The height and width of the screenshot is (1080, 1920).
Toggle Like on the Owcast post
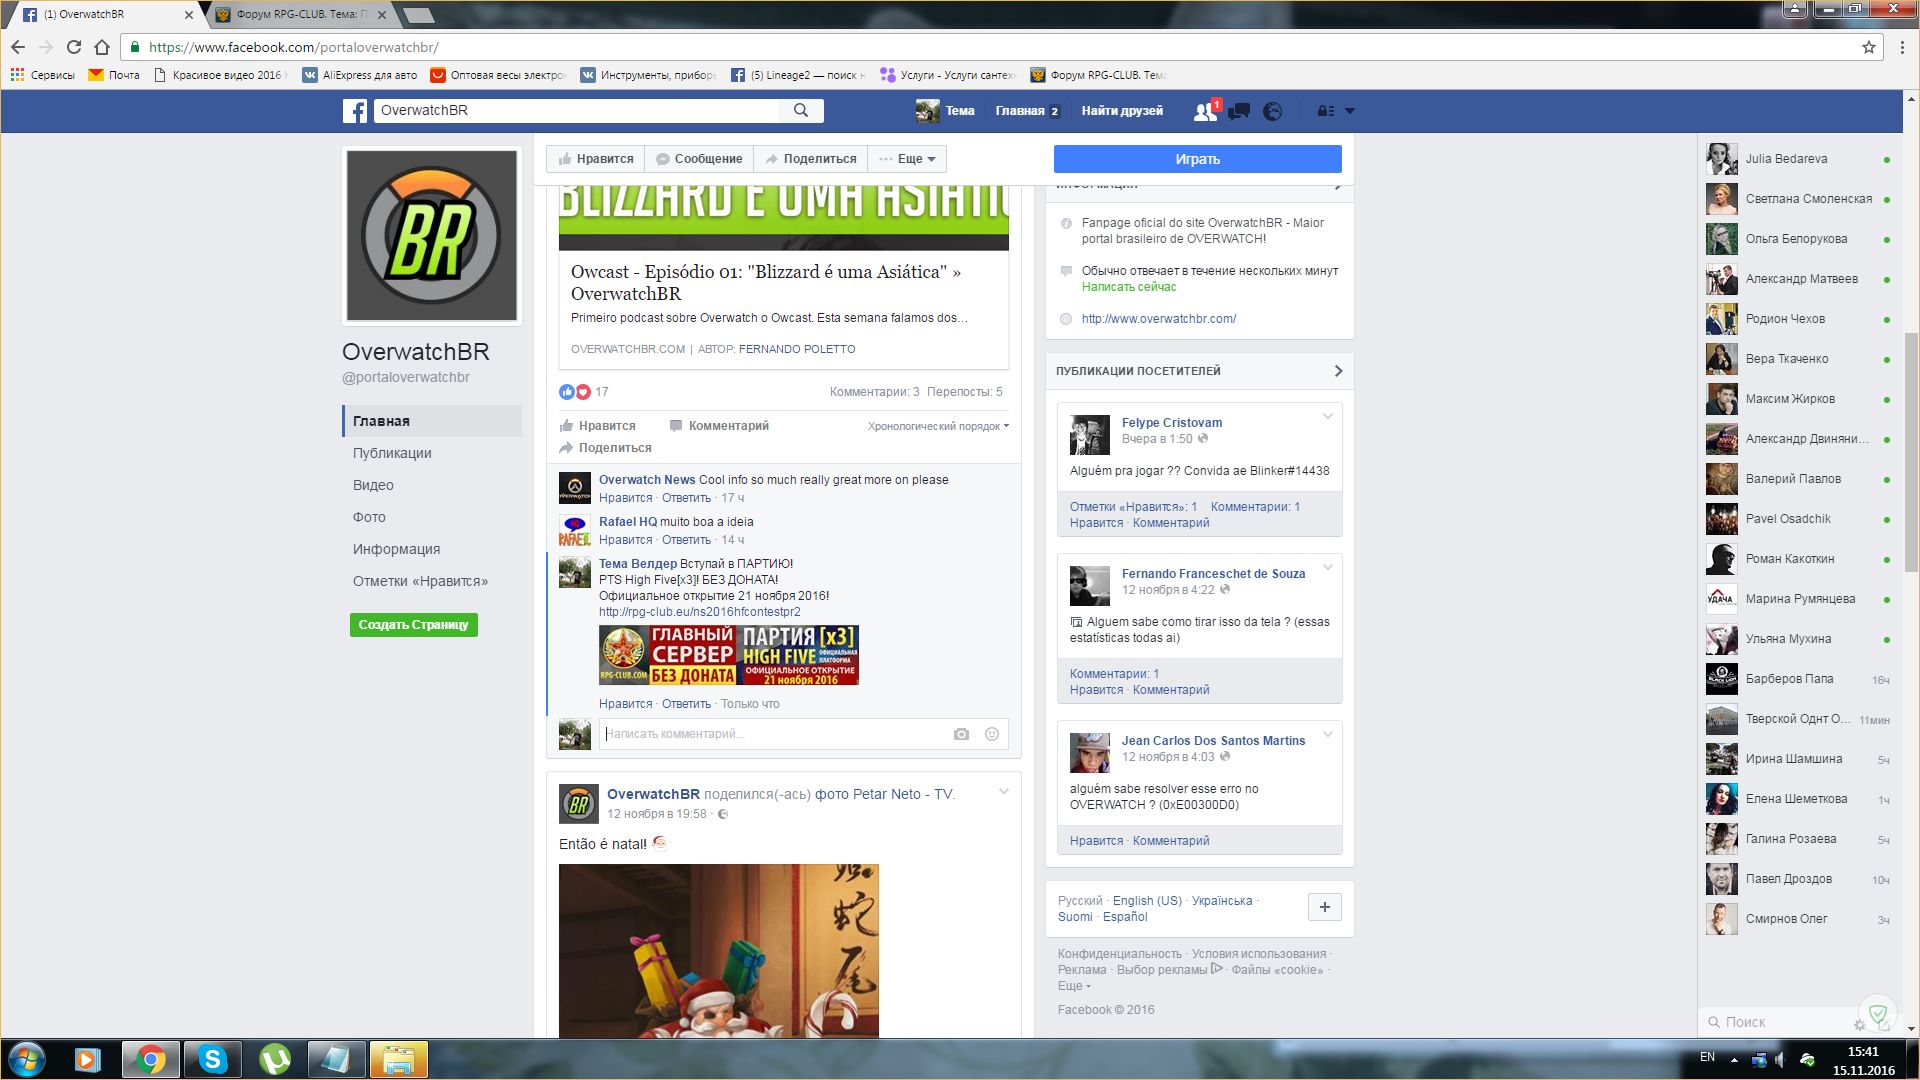[x=598, y=426]
